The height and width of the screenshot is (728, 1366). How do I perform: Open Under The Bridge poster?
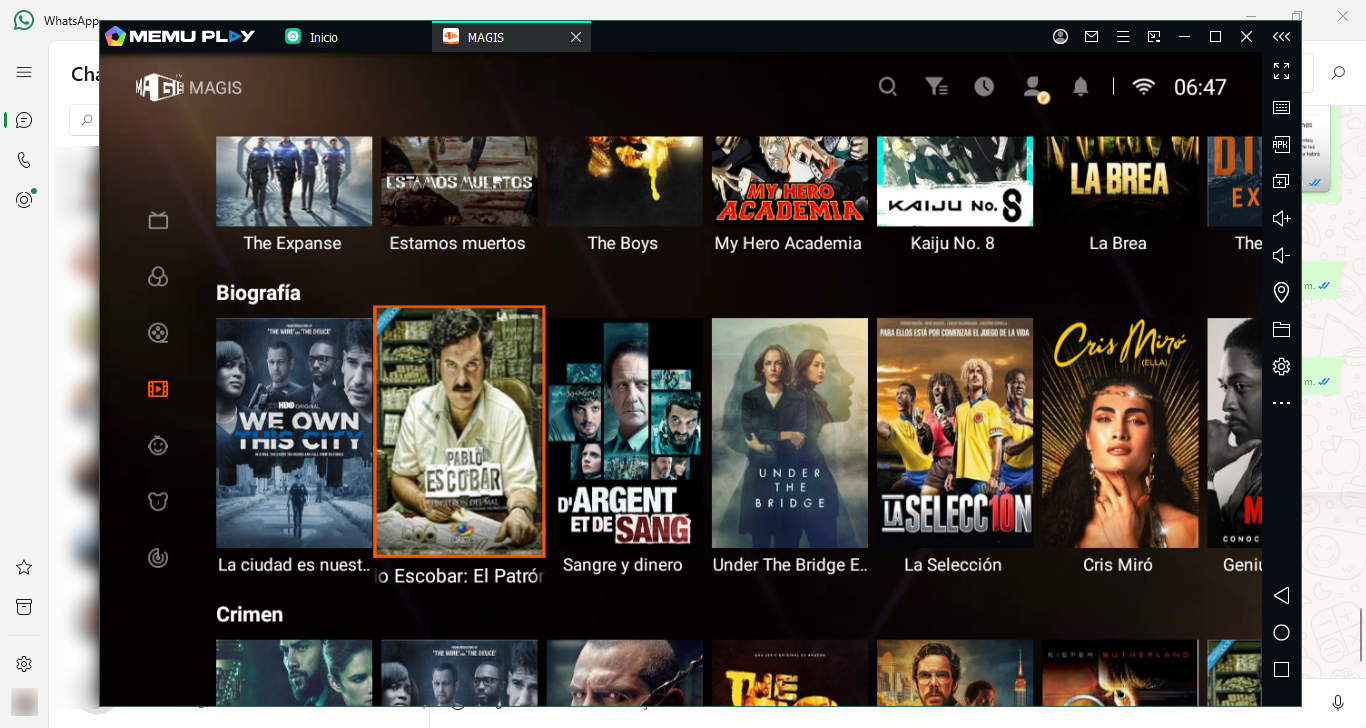coord(789,433)
